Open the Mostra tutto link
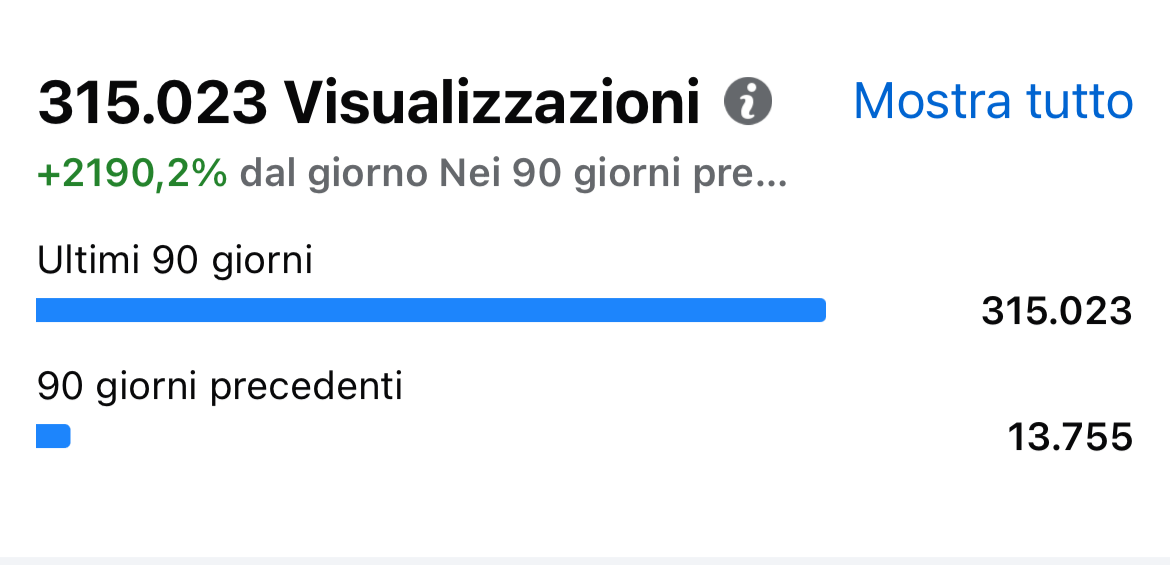 (x=993, y=100)
